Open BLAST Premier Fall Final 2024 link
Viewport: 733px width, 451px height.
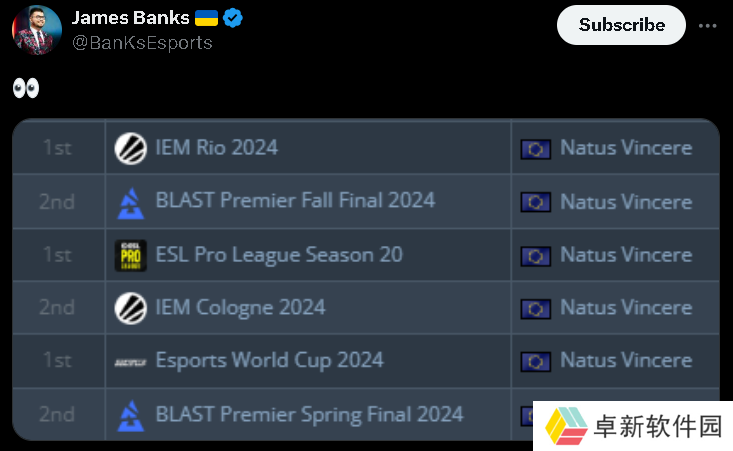pos(295,200)
